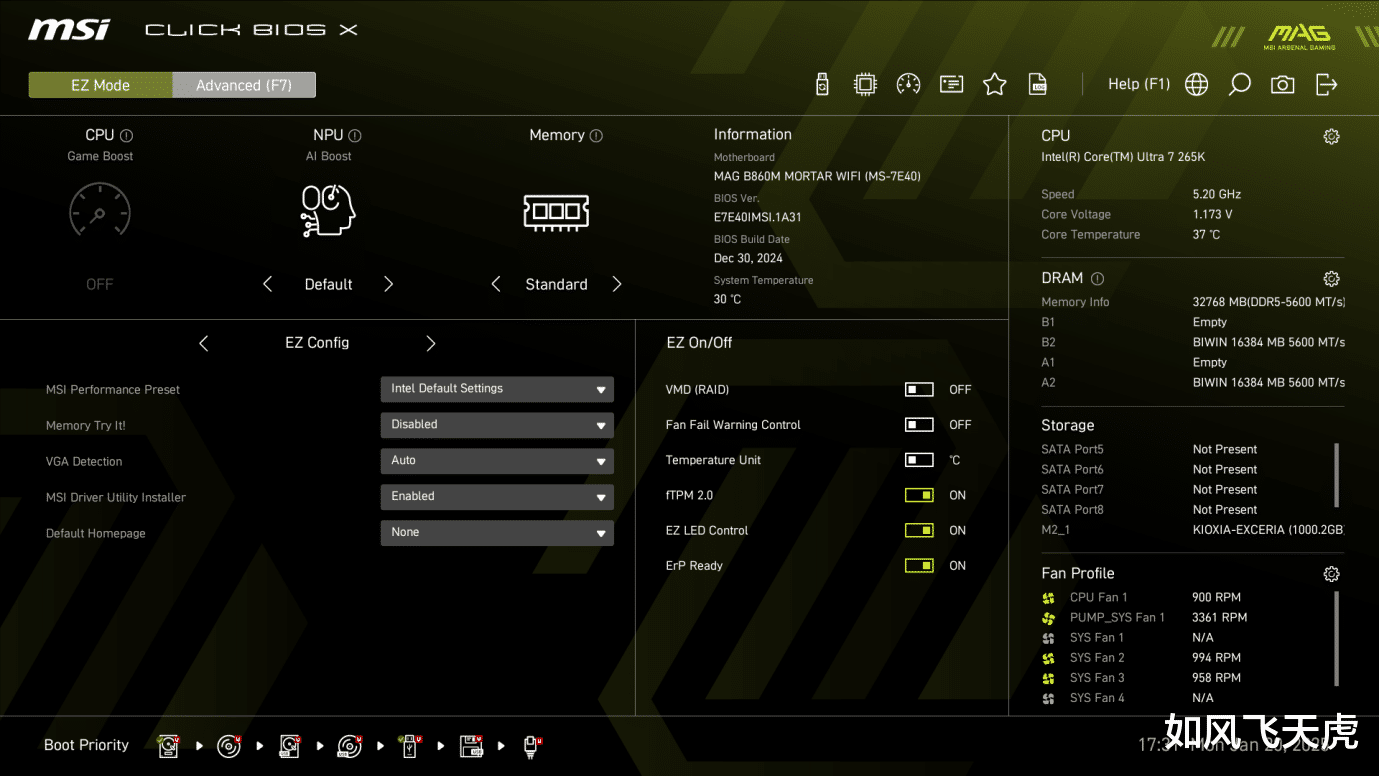Open the M-Flash USB update icon
Image resolution: width=1379 pixels, height=776 pixels.
[x=822, y=84]
